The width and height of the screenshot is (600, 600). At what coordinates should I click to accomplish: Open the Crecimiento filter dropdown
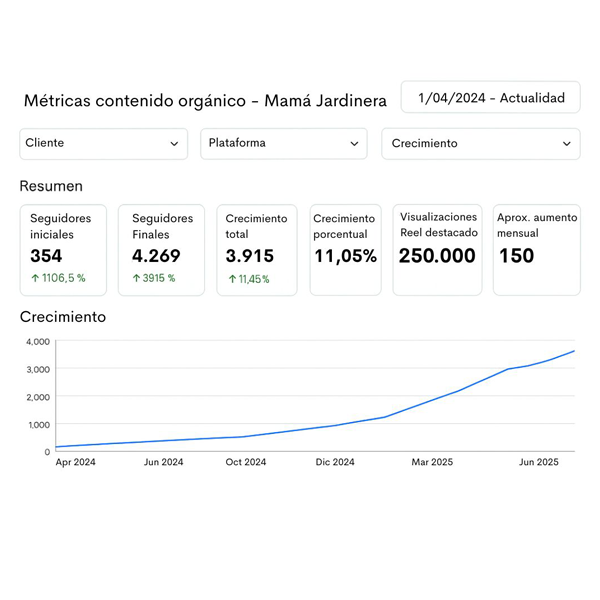click(x=480, y=144)
